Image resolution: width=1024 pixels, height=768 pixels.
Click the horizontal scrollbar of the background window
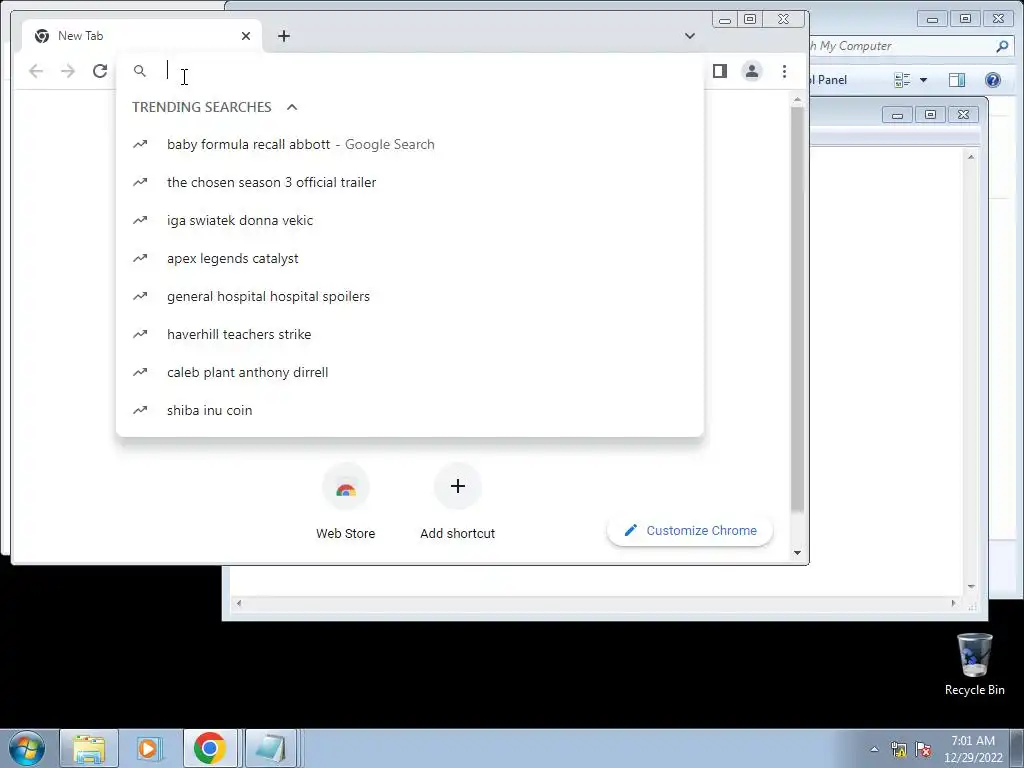point(596,603)
